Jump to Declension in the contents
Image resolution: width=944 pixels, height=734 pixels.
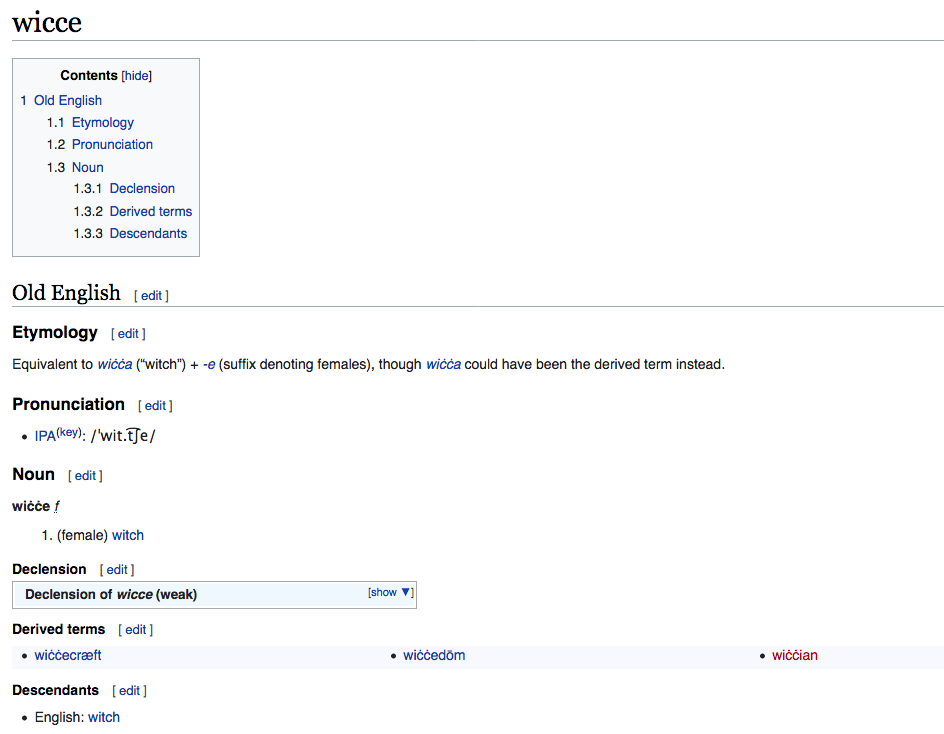[x=142, y=188]
